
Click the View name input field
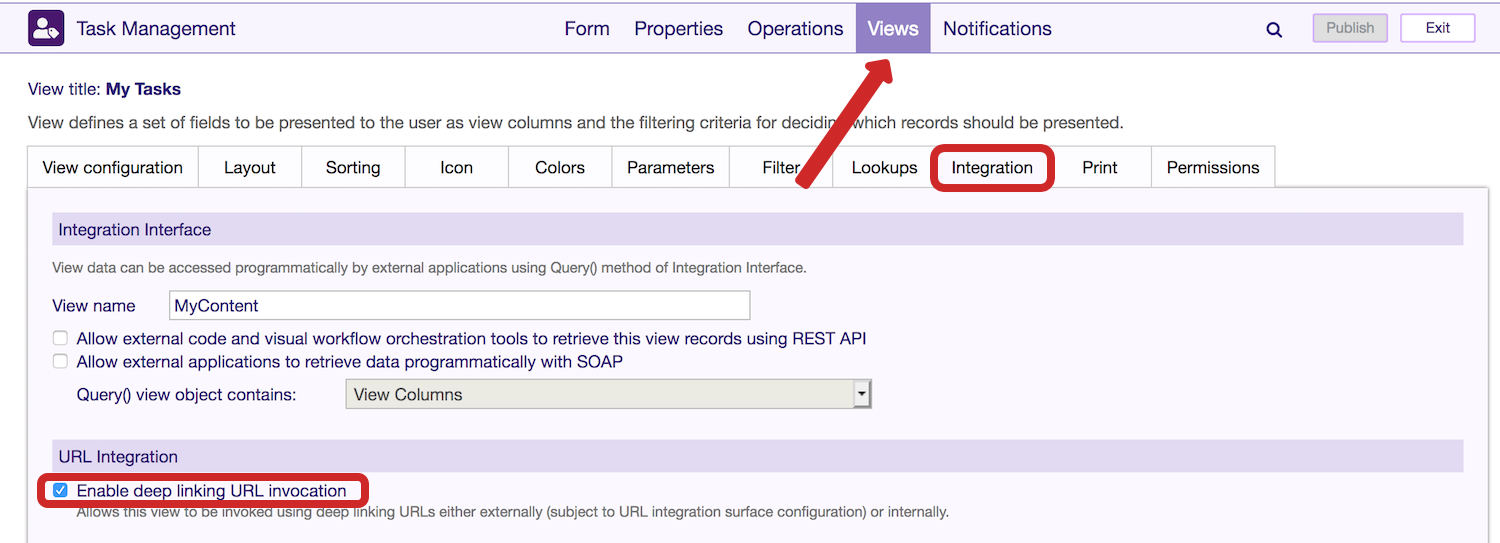pyautogui.click(x=459, y=305)
